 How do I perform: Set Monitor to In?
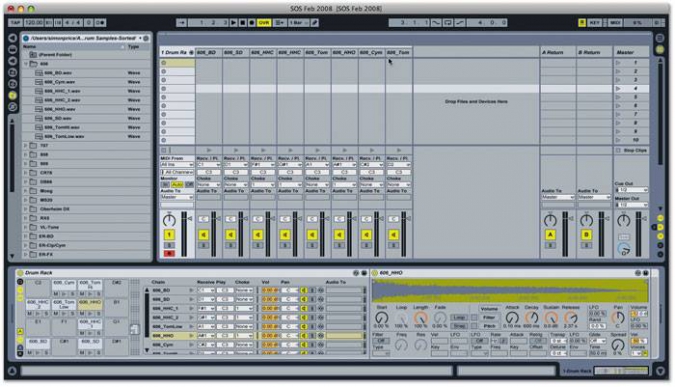point(165,184)
